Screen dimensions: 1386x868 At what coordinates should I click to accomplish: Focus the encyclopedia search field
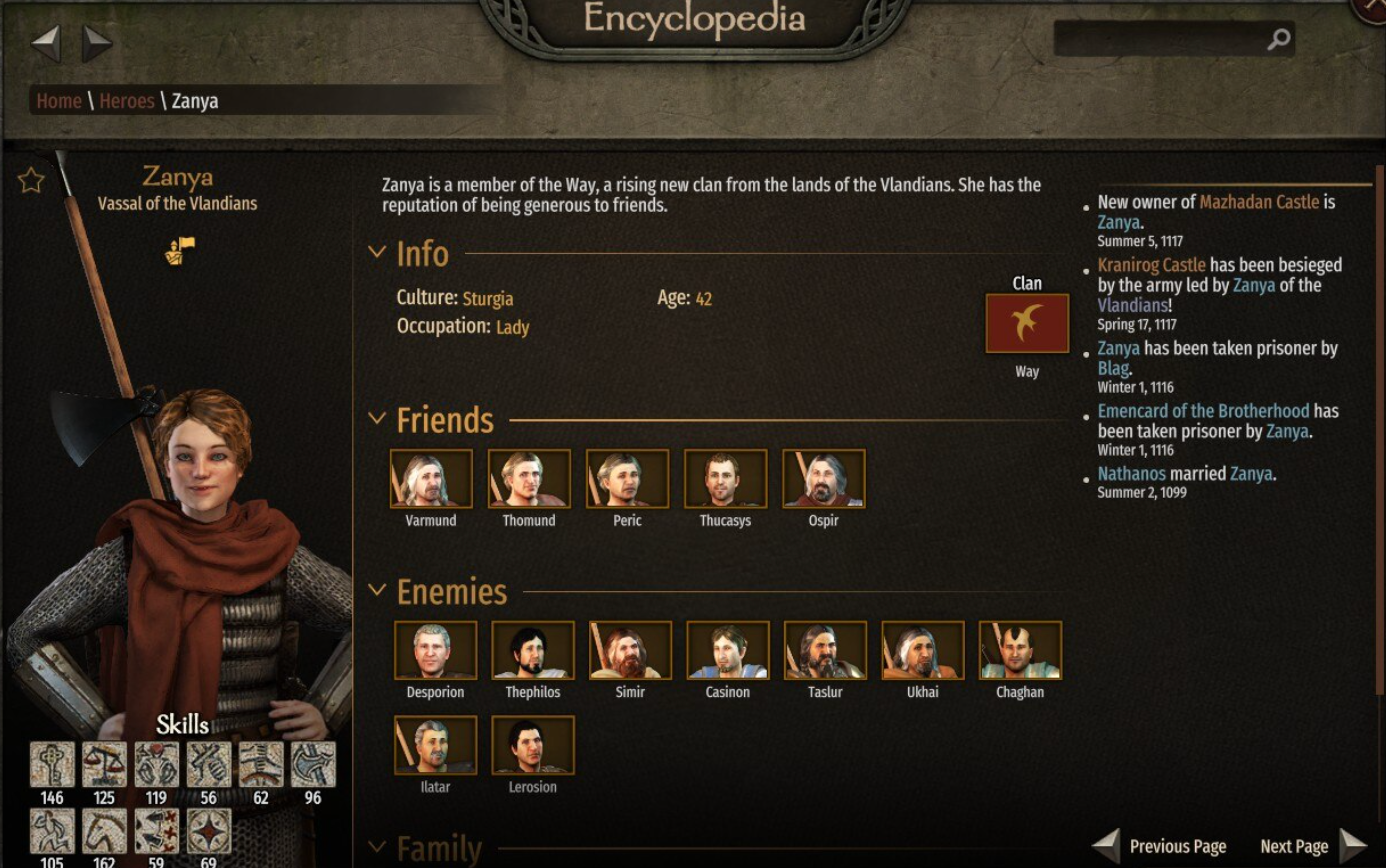[1160, 39]
